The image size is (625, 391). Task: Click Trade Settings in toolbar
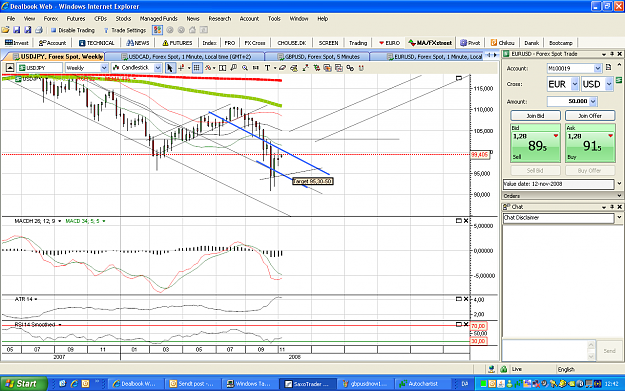click(125, 30)
